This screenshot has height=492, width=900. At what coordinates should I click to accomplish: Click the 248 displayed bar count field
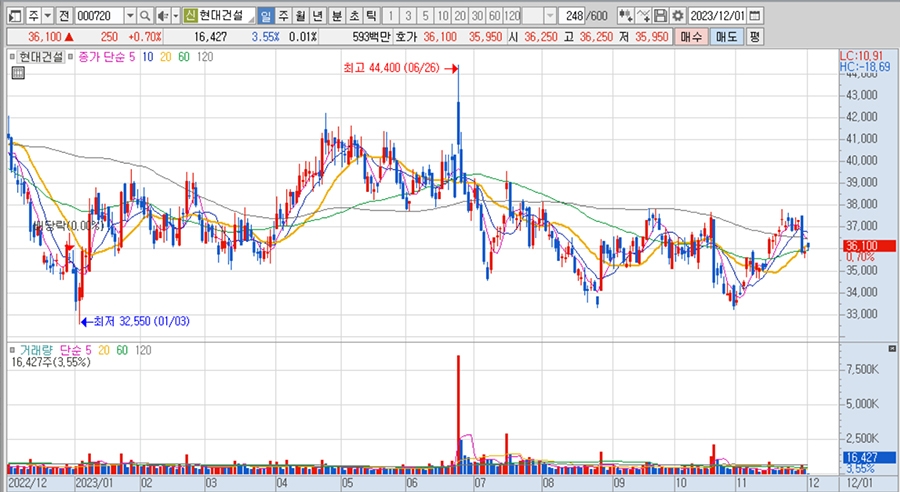pyautogui.click(x=574, y=16)
